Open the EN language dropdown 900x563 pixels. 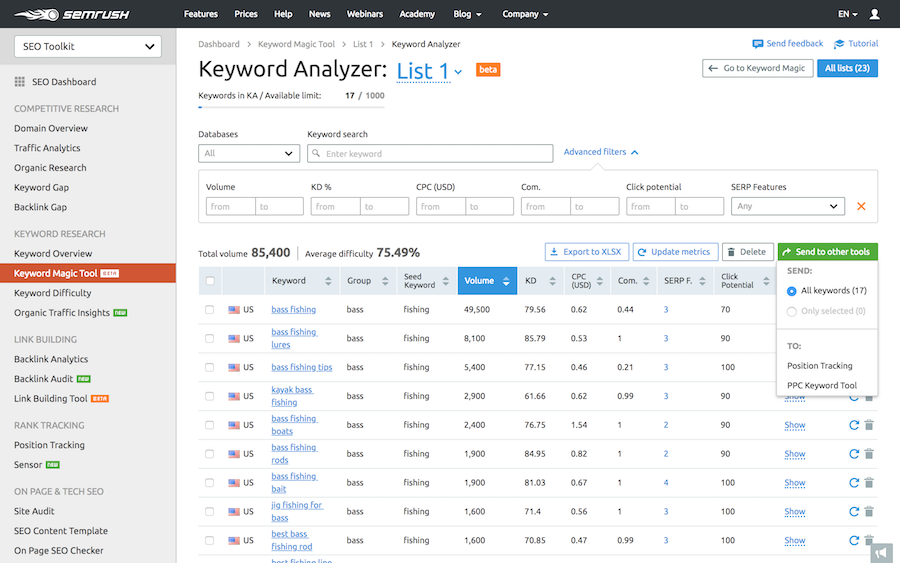click(x=848, y=14)
